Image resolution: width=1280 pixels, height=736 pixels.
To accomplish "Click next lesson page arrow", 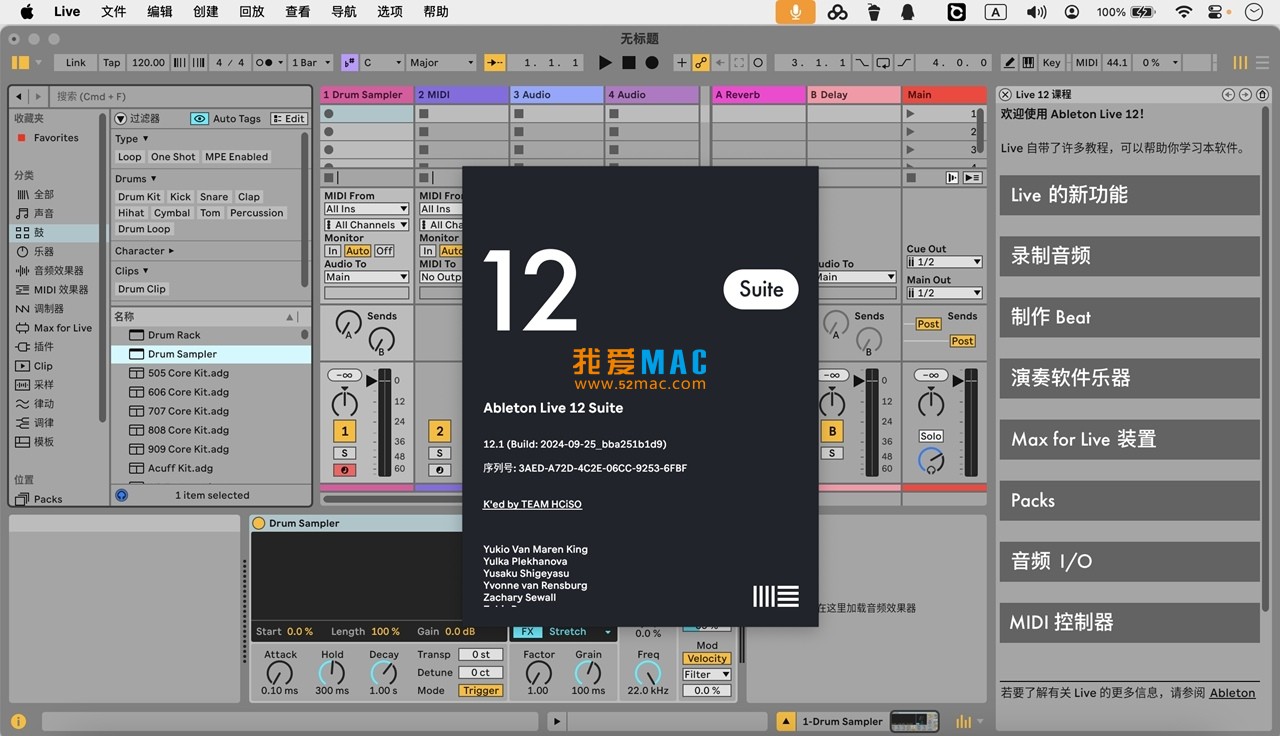I will coord(1245,95).
